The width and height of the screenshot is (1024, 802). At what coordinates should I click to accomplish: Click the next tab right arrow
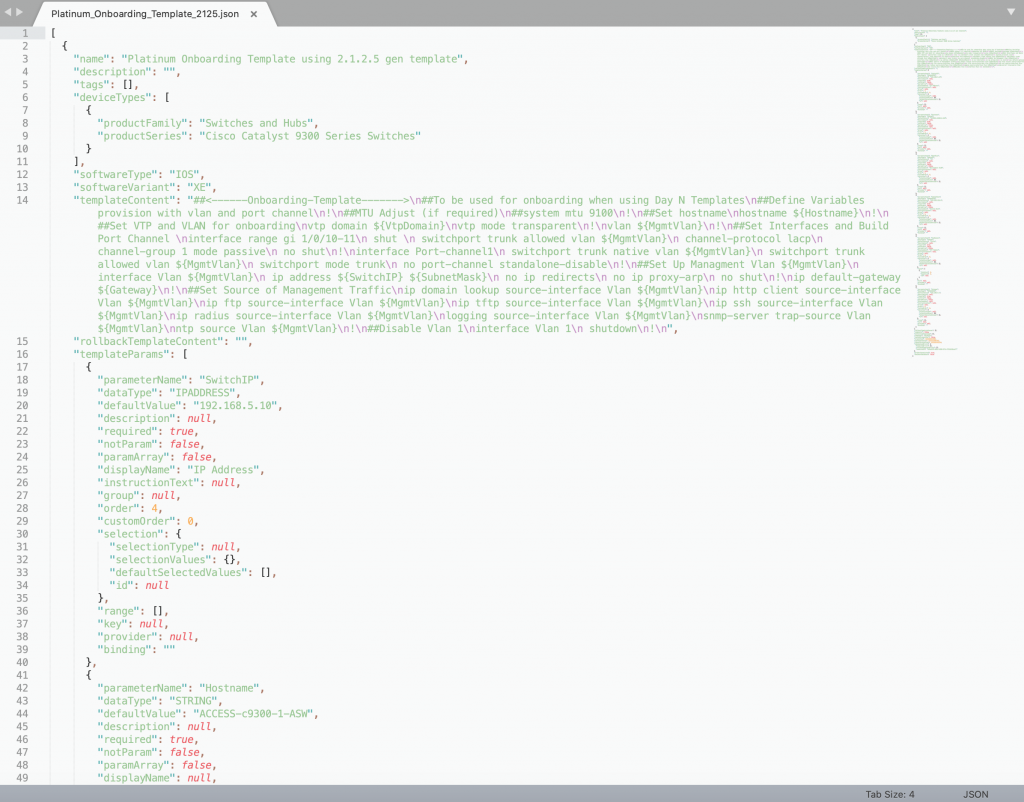21,11
